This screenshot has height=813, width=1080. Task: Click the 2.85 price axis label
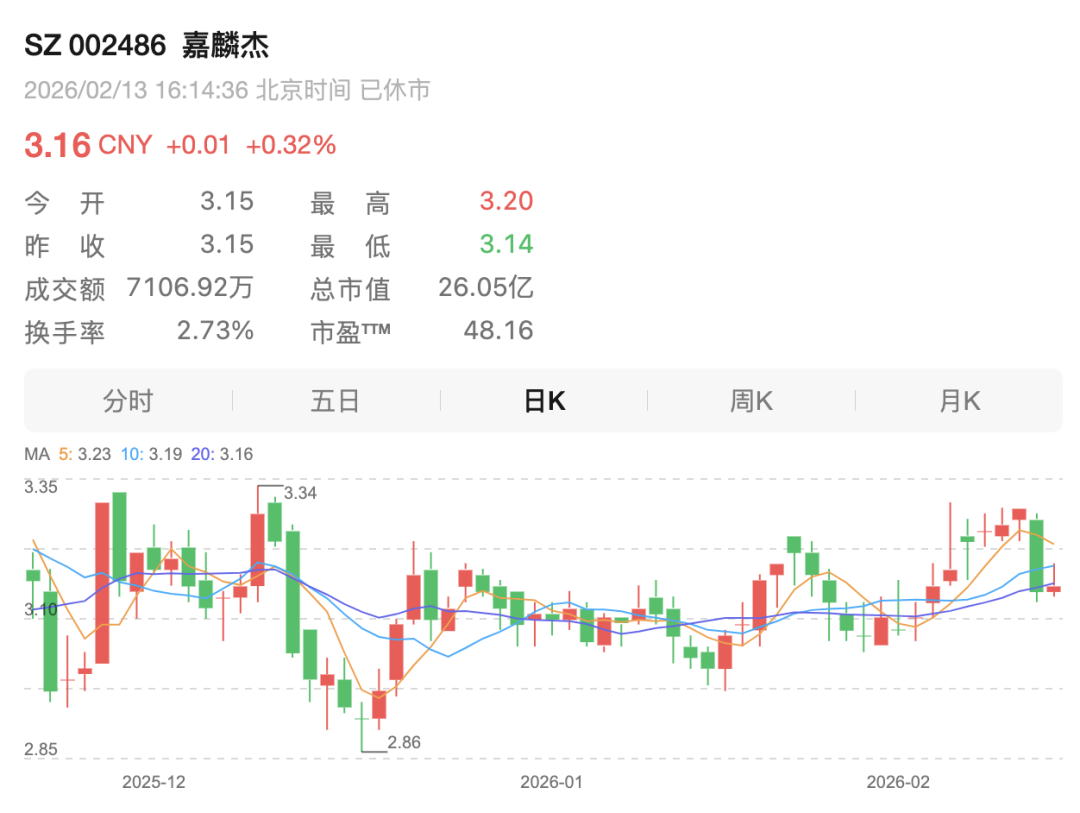[41, 750]
